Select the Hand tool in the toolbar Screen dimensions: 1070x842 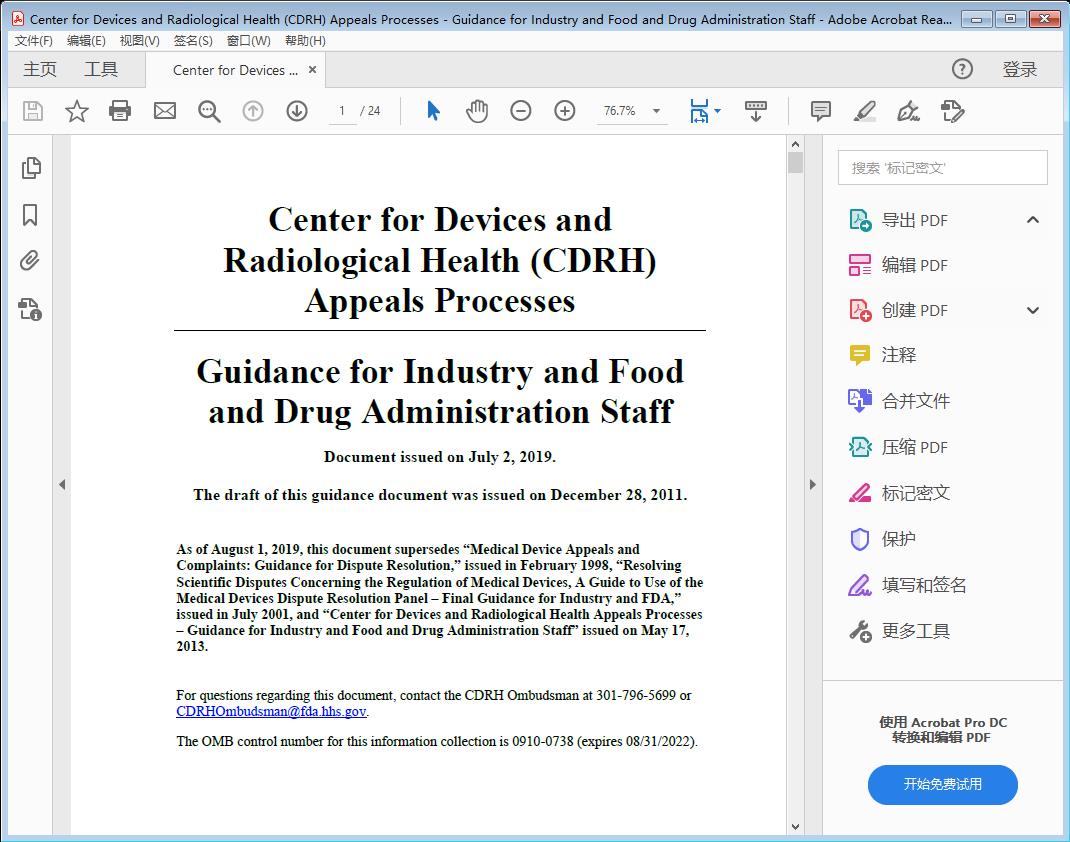[x=477, y=111]
